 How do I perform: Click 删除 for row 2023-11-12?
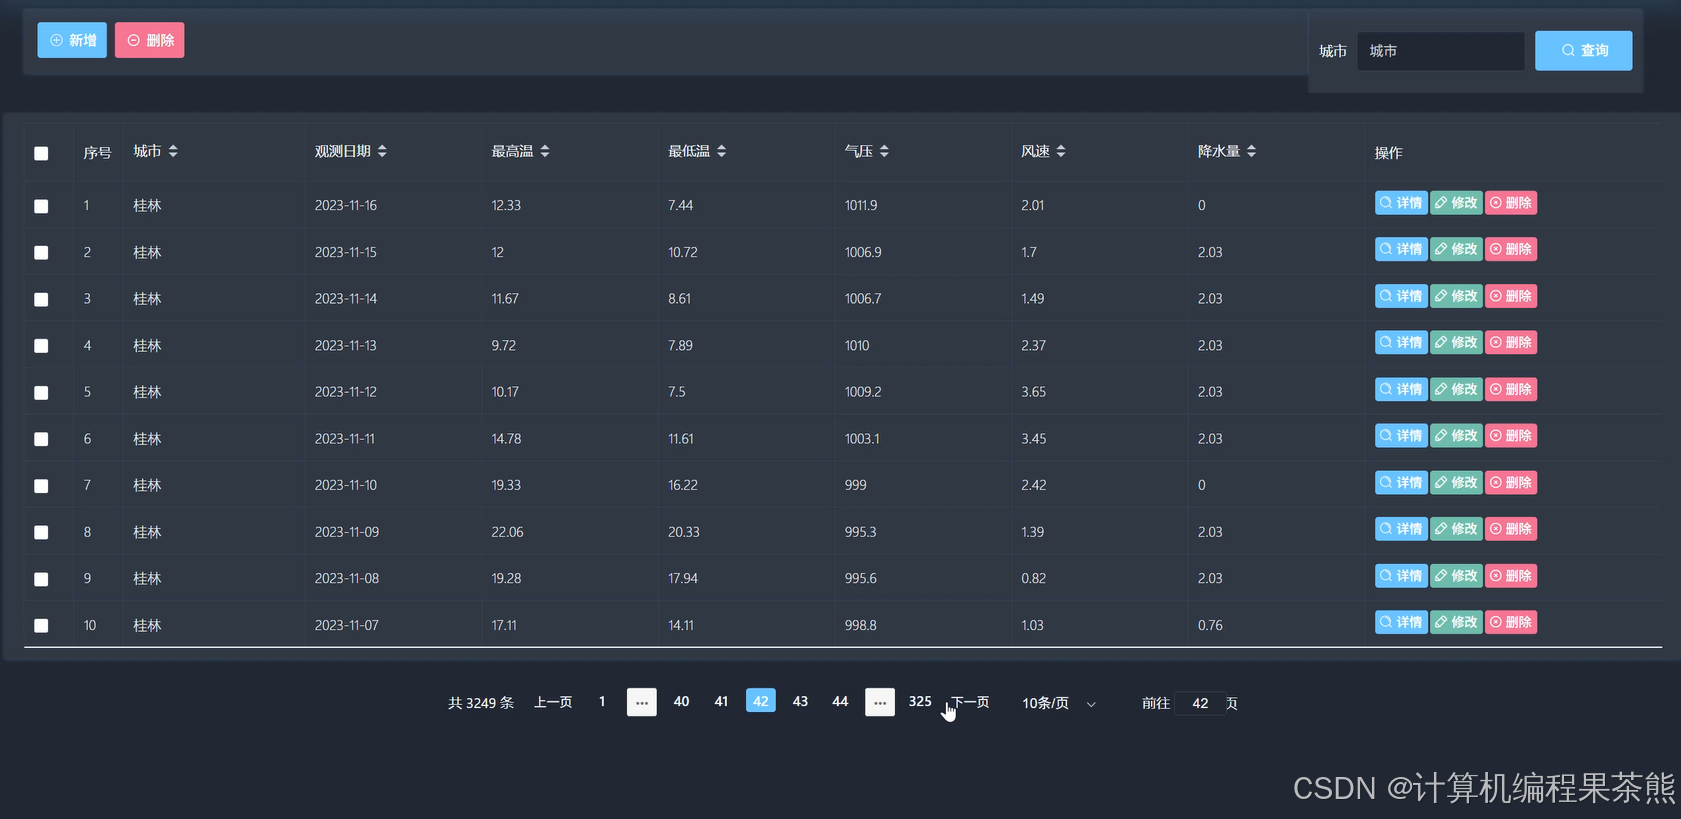pos(1511,389)
